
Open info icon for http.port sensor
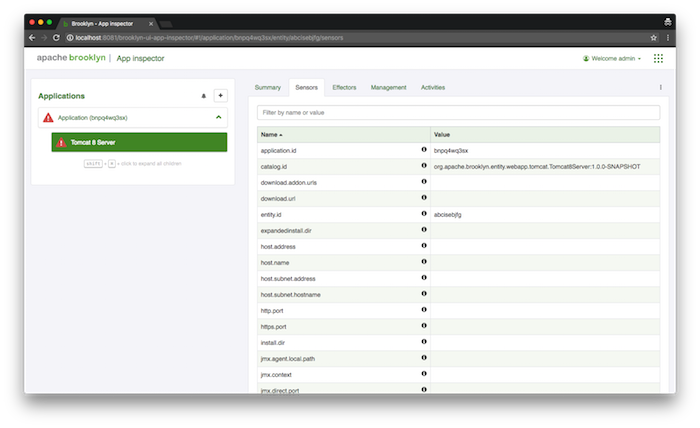424,311
